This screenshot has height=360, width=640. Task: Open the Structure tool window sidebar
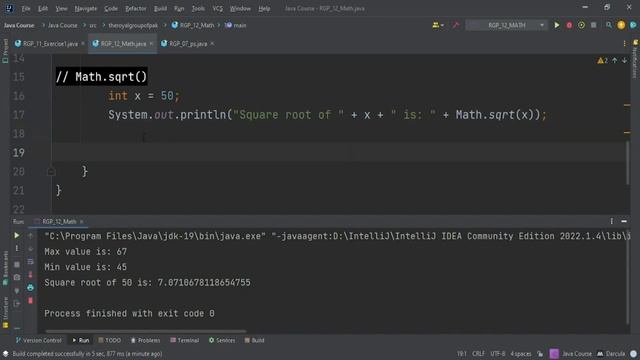[x=5, y=312]
